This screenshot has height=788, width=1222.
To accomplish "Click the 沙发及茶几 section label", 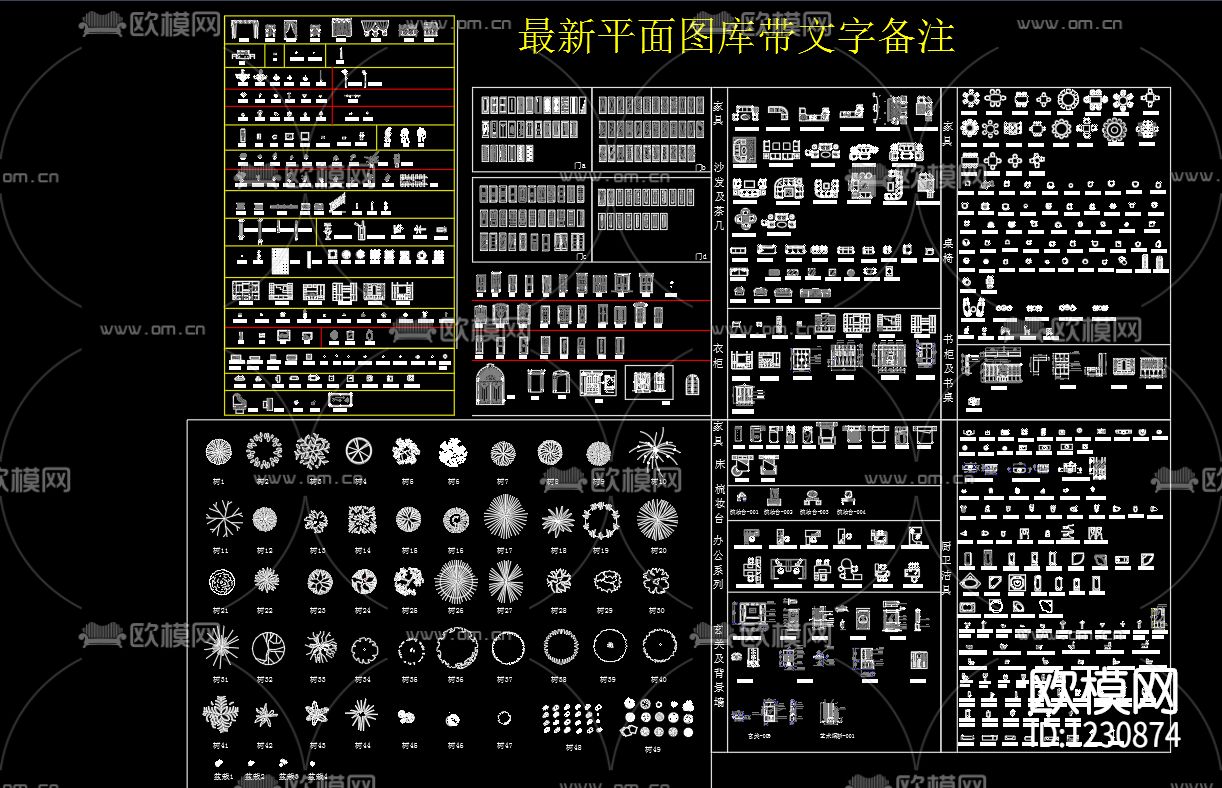I will [719, 197].
